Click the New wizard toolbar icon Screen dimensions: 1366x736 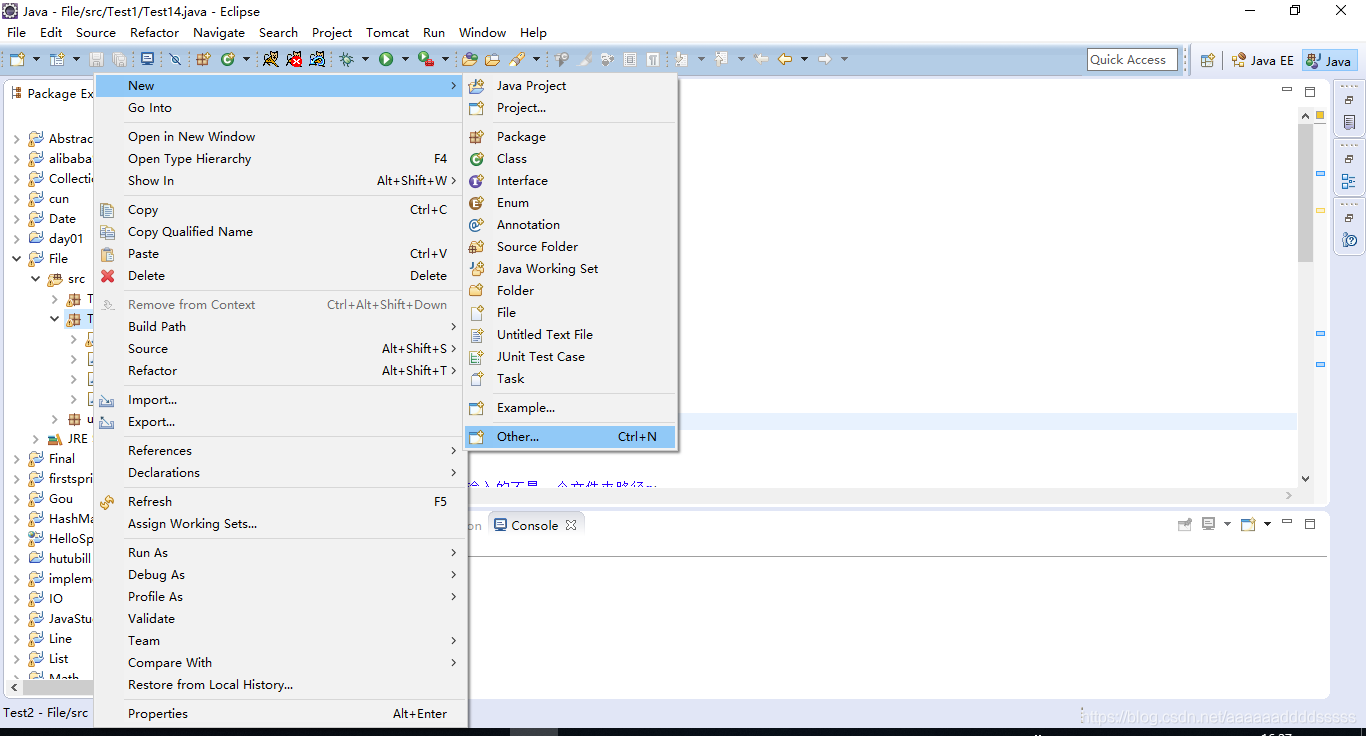(x=17, y=60)
